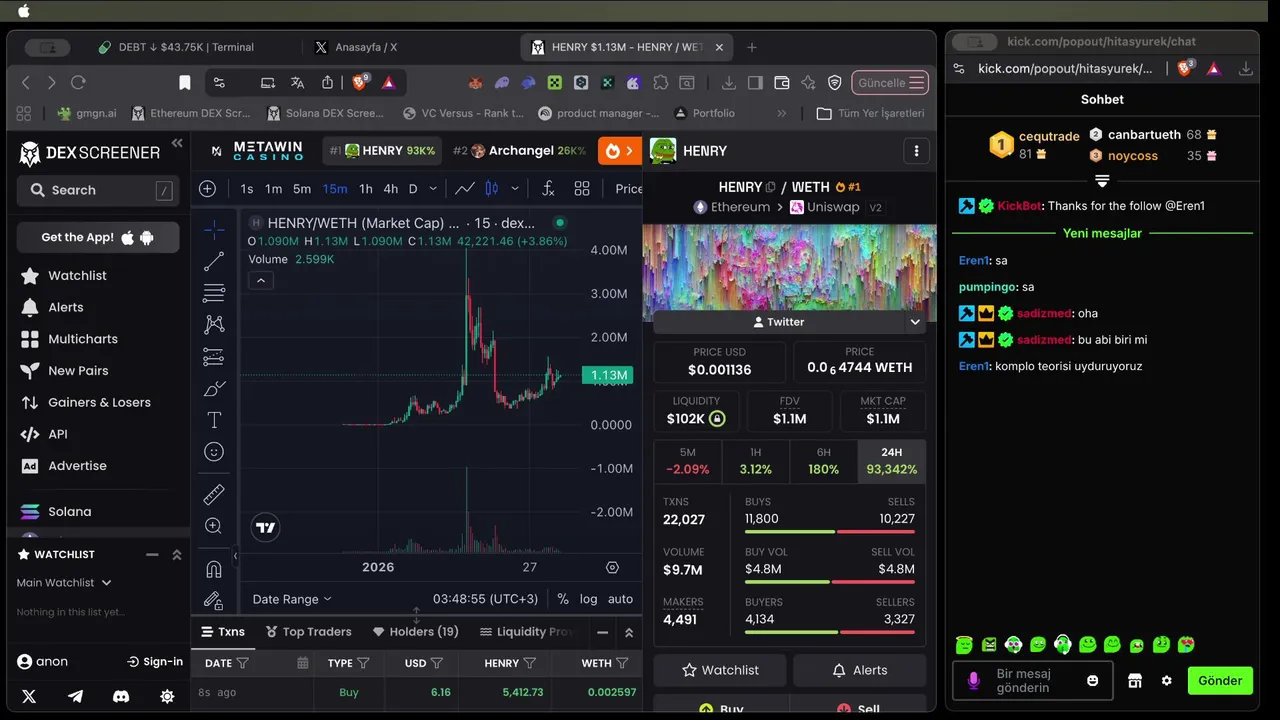The height and width of the screenshot is (720, 1280).
Task: Filter transactions by HENRY amount column
Action: tap(530, 663)
